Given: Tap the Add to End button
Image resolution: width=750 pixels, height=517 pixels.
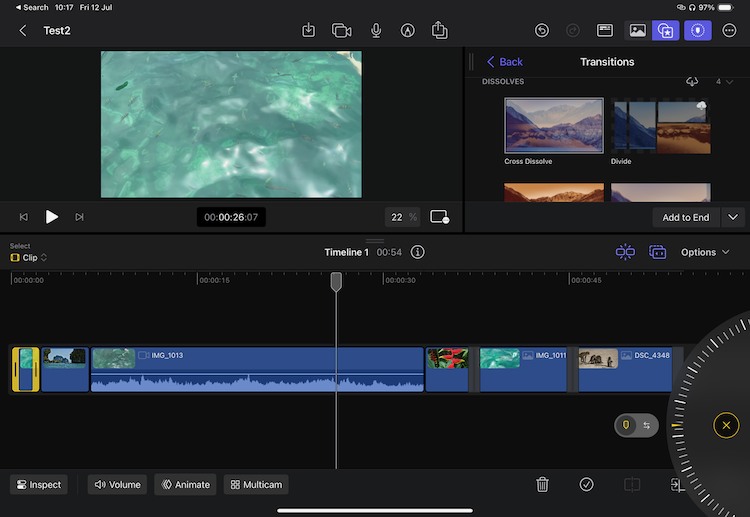Looking at the screenshot, I should click(685, 218).
